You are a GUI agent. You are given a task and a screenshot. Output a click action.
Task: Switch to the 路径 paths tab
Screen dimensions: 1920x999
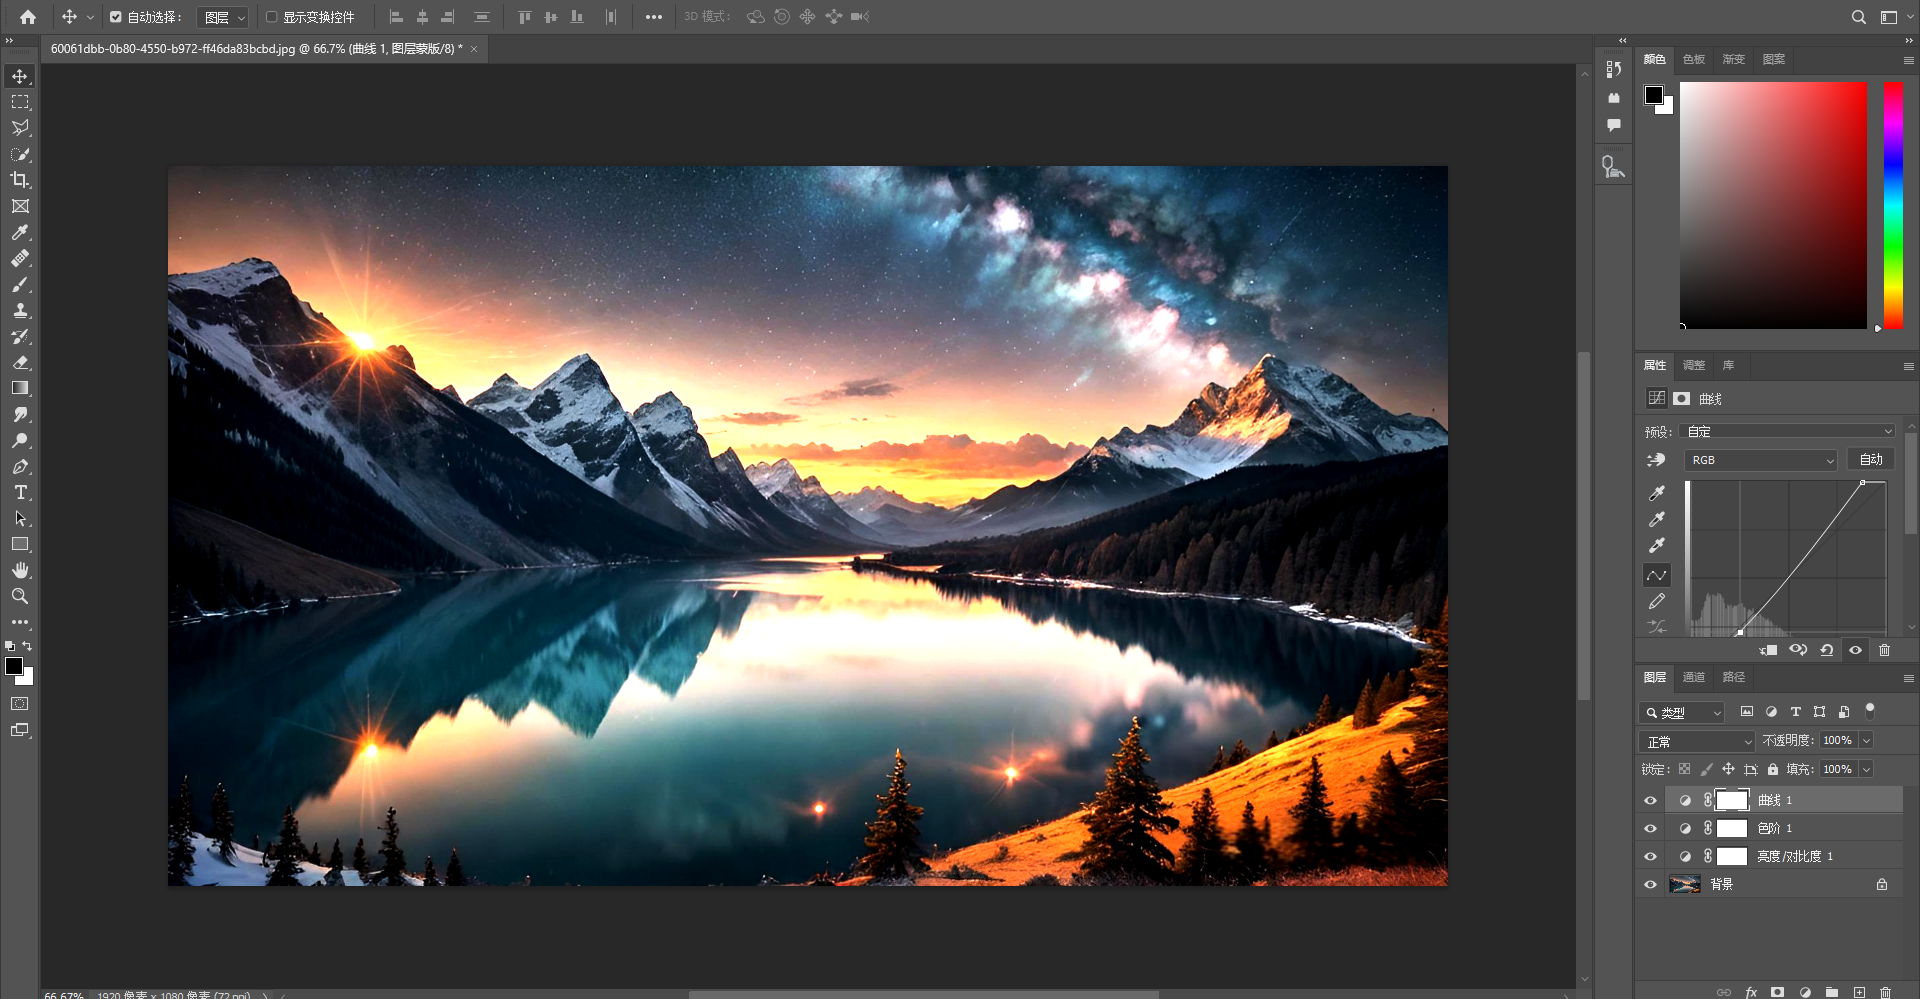(x=1733, y=677)
